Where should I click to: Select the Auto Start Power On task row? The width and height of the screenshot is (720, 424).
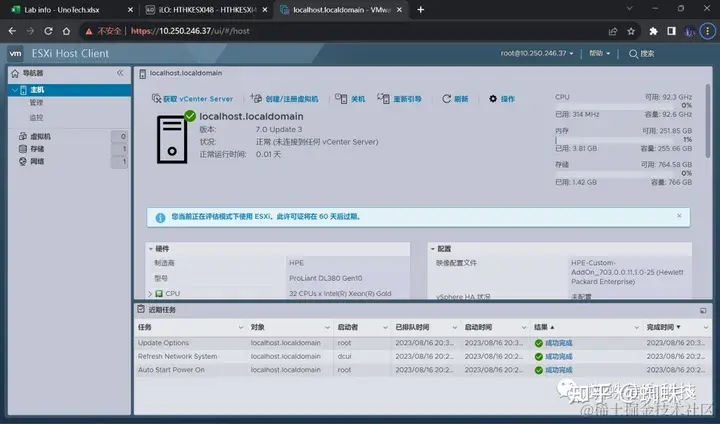423,370
